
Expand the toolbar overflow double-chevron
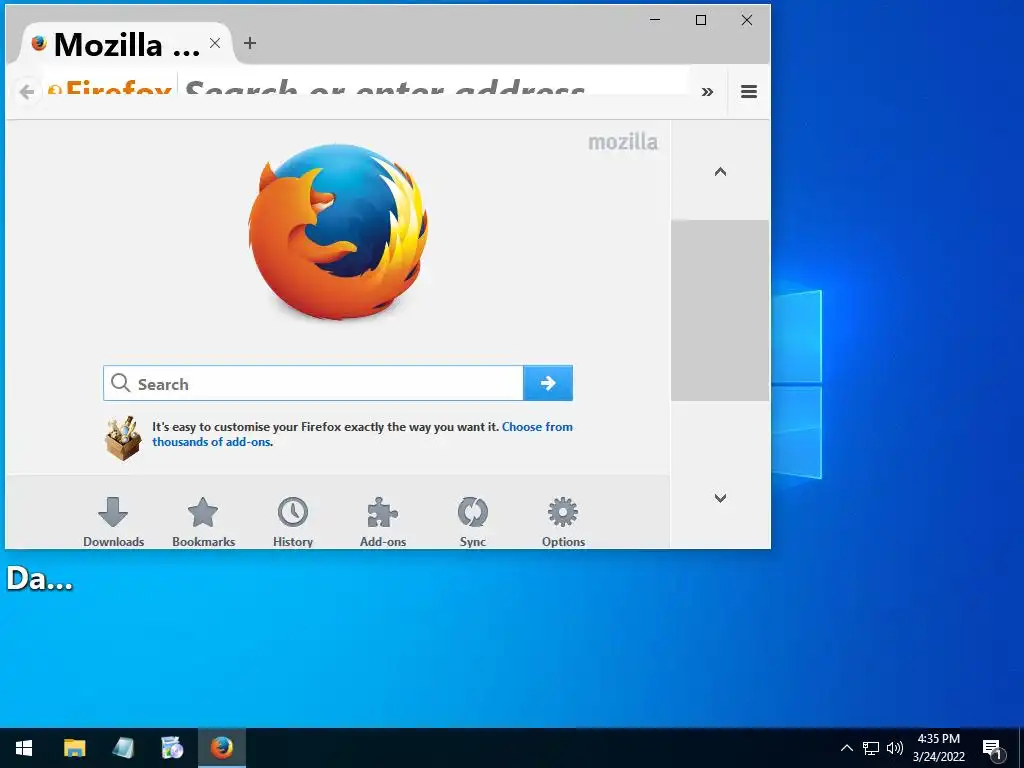point(707,91)
